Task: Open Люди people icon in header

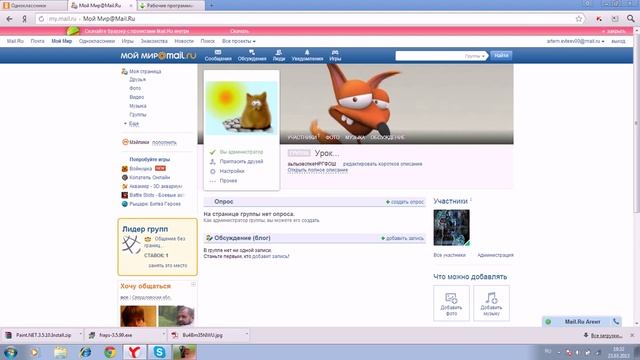Action: click(279, 55)
